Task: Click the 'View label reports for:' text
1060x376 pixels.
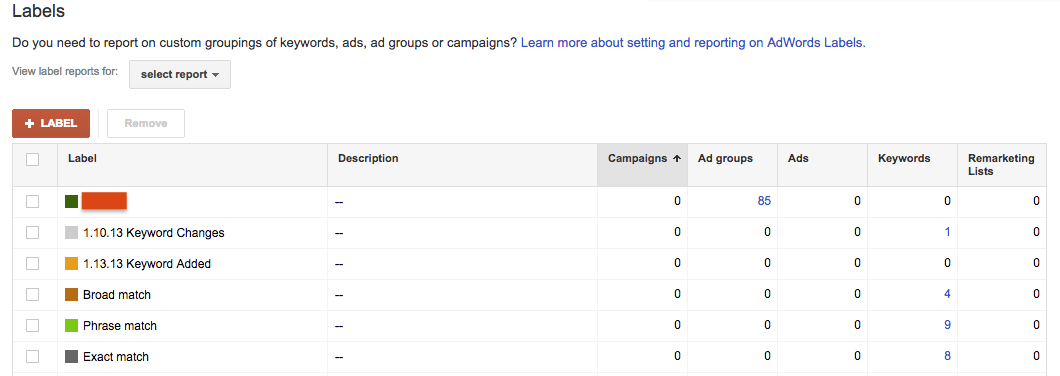Action: (66, 71)
